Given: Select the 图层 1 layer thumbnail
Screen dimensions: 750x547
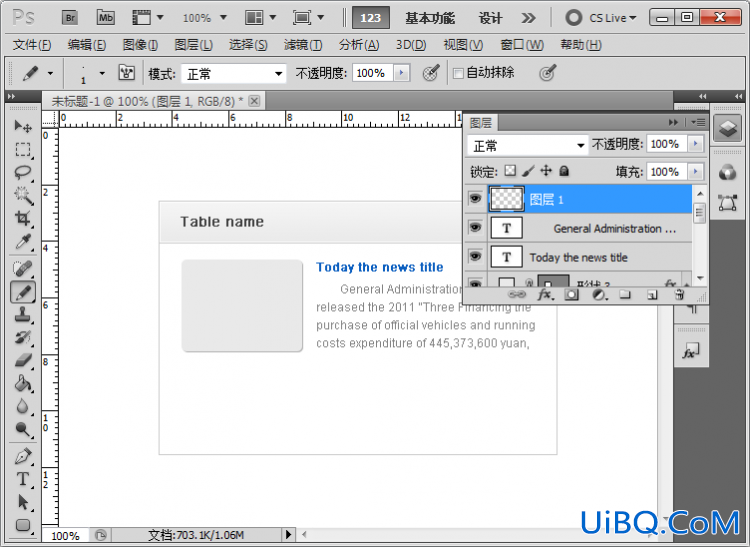Looking at the screenshot, I should [507, 198].
